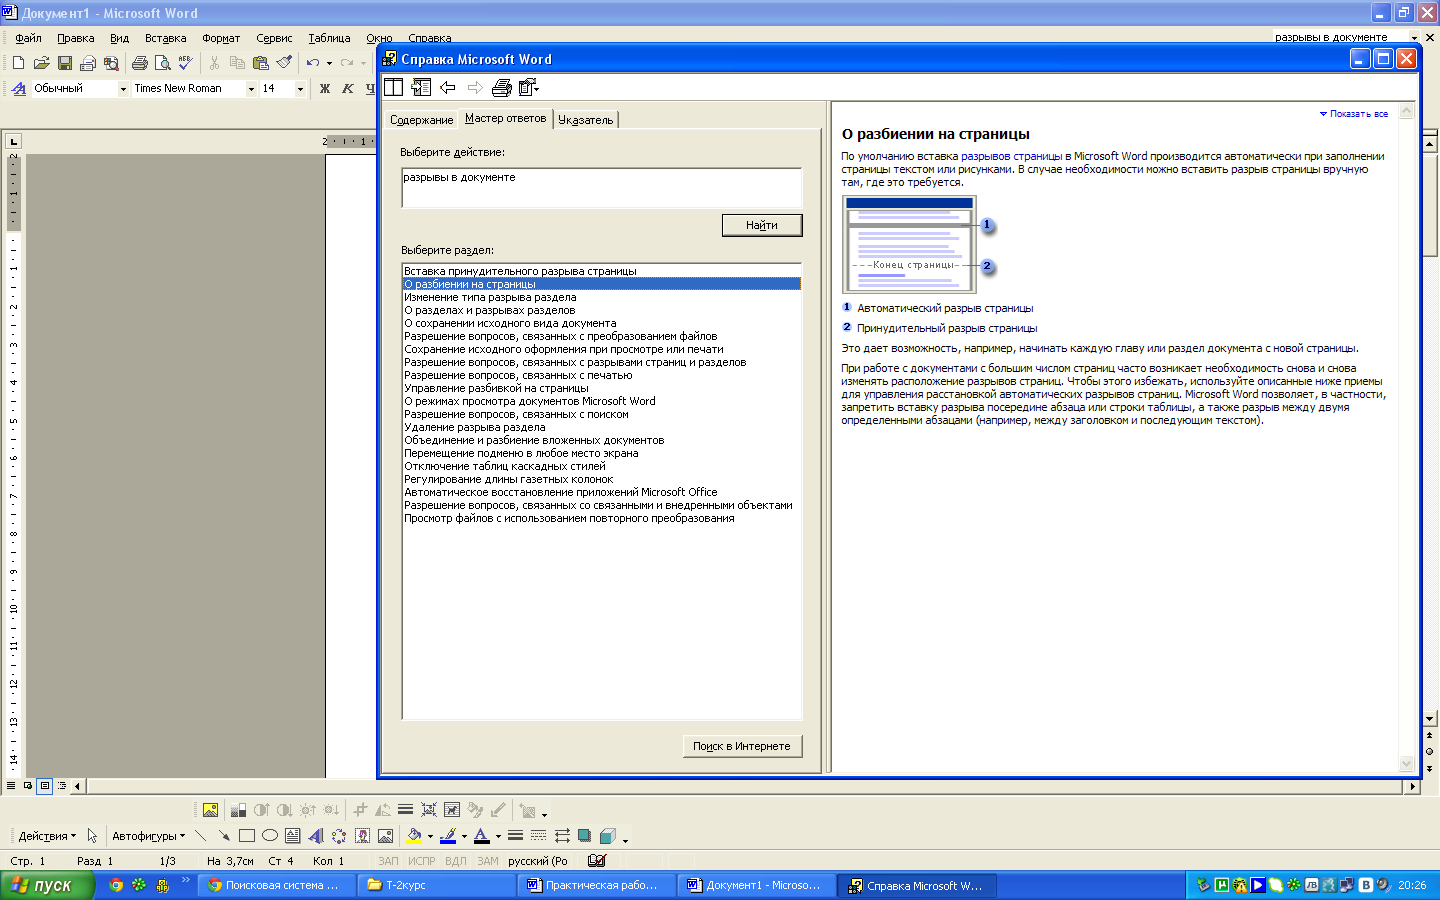Apply yellow fill color bucket
Viewport: 1440px width, 900px height.
pos(415,836)
